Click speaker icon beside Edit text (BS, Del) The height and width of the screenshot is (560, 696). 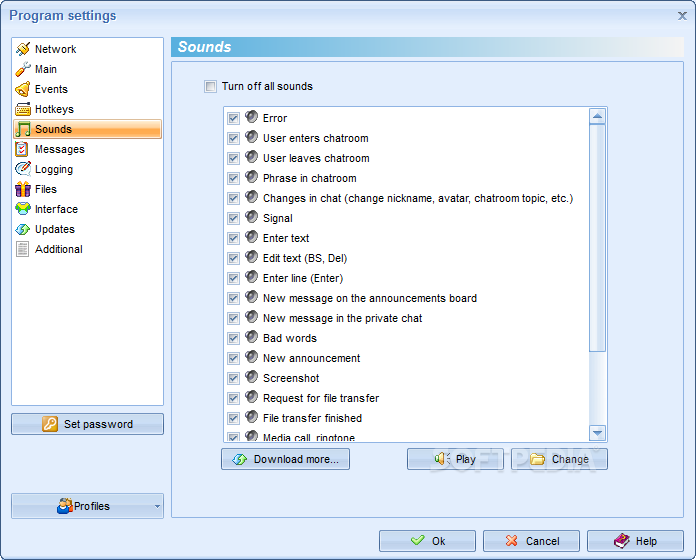252,257
